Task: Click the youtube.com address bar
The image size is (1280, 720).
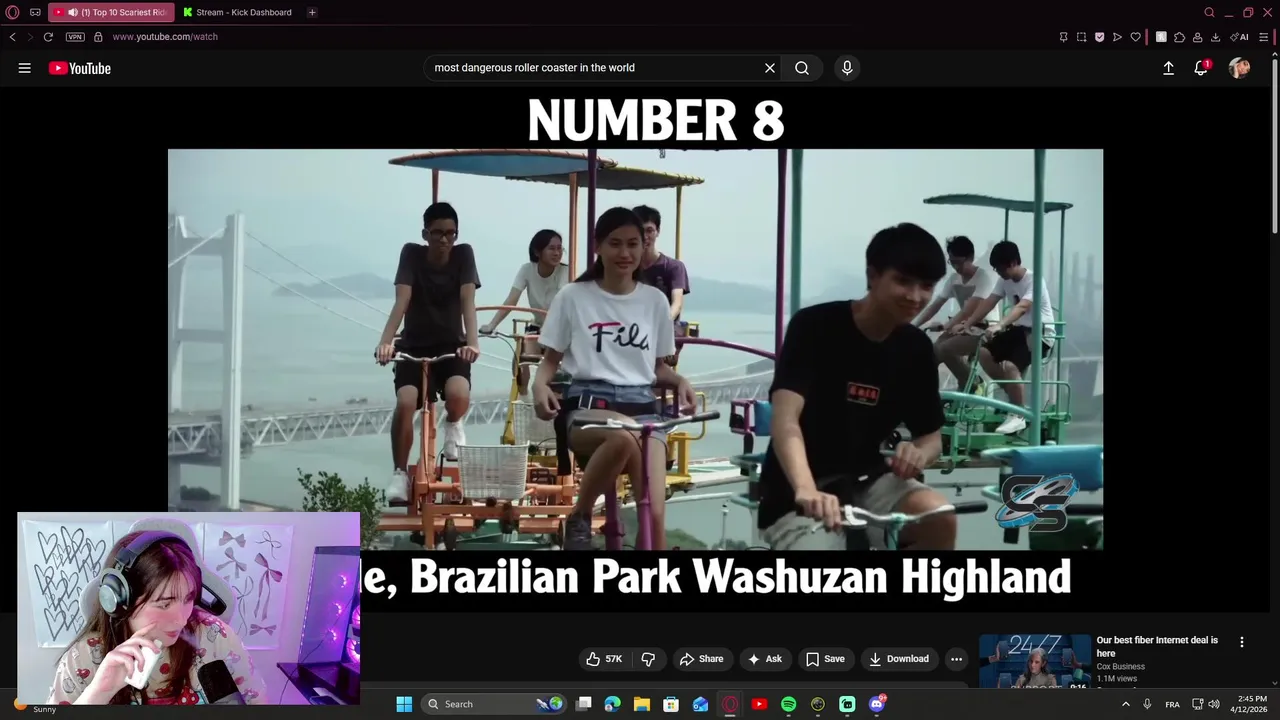Action: [165, 37]
